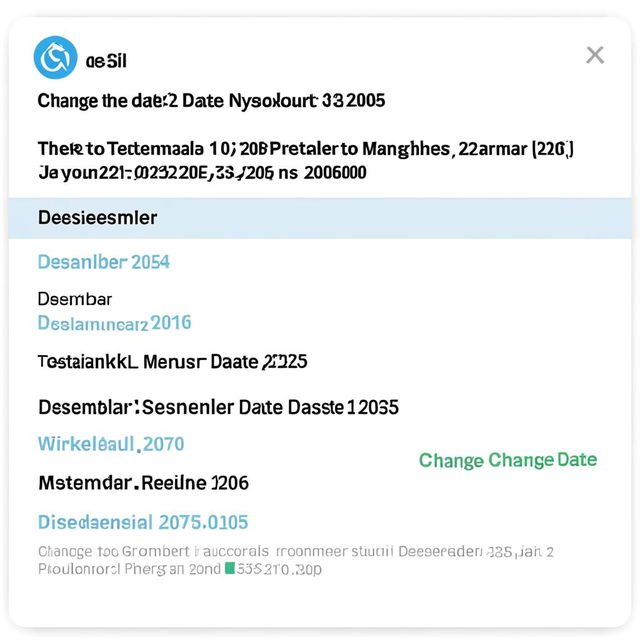Viewport: 640px width, 640px height.
Task: Click the '33 2005' date in heading
Action: [353, 100]
